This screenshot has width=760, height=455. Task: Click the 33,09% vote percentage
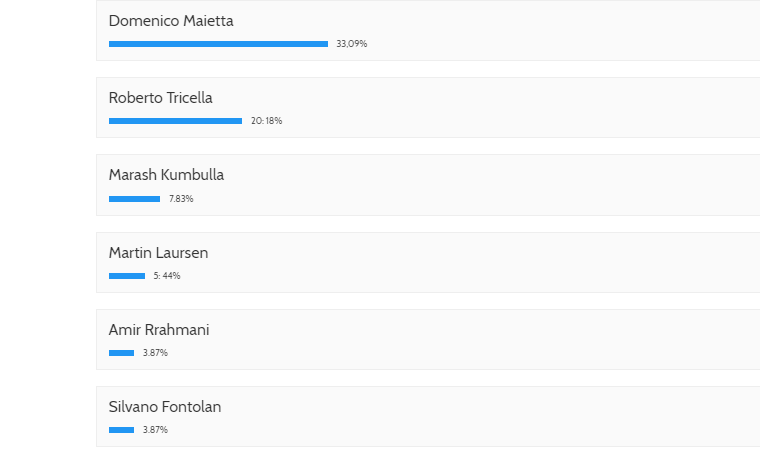click(x=352, y=44)
